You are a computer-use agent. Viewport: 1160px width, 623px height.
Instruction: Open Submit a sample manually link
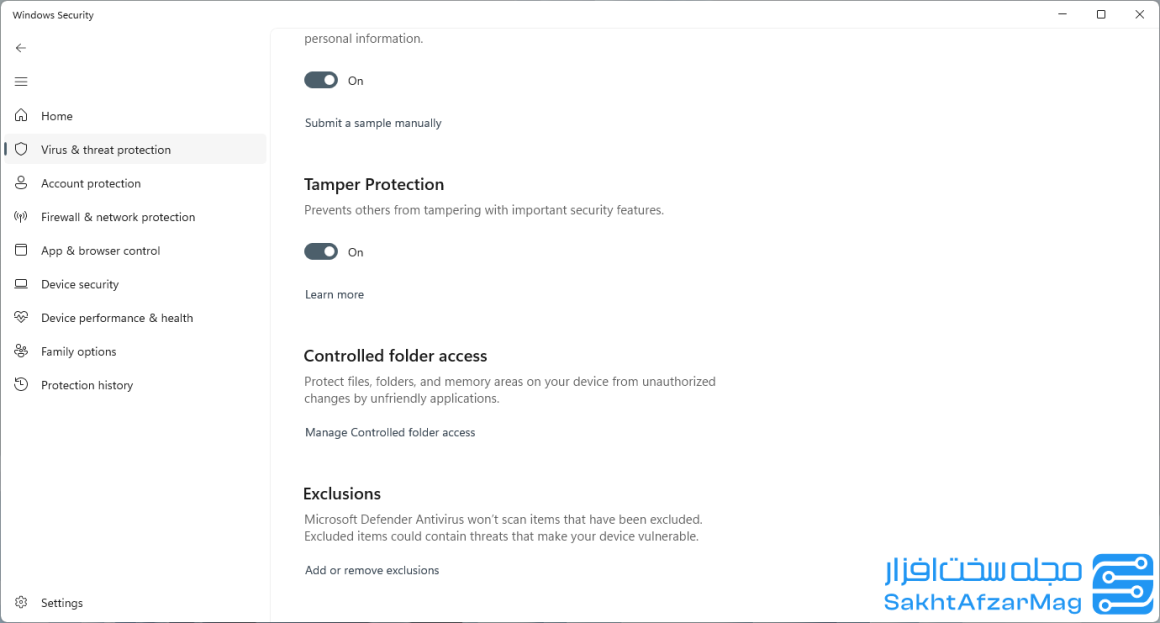click(x=373, y=123)
